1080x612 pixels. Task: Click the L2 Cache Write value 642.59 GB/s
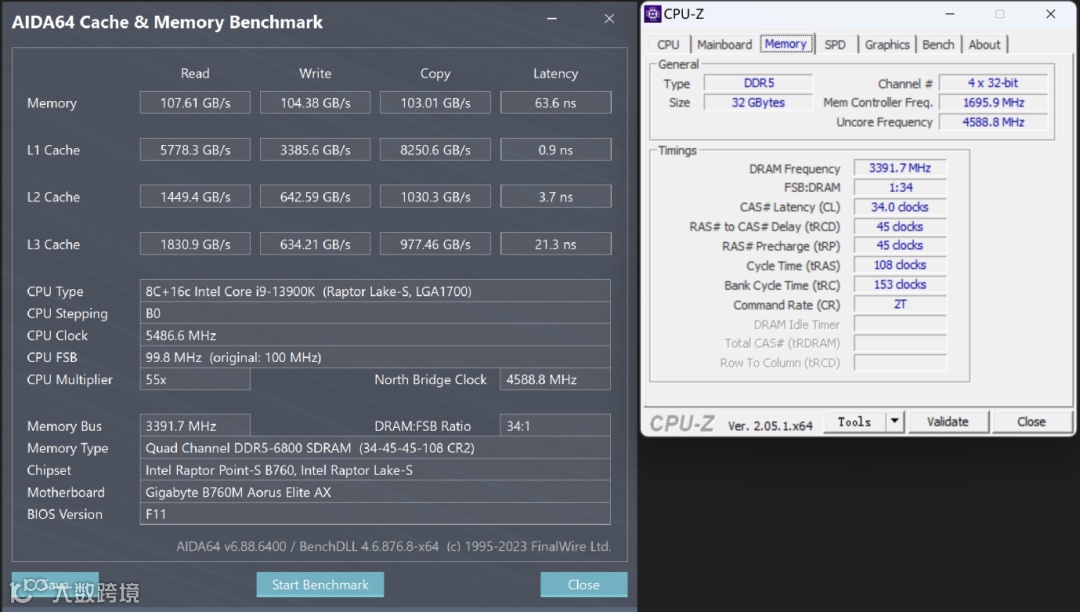click(x=315, y=197)
